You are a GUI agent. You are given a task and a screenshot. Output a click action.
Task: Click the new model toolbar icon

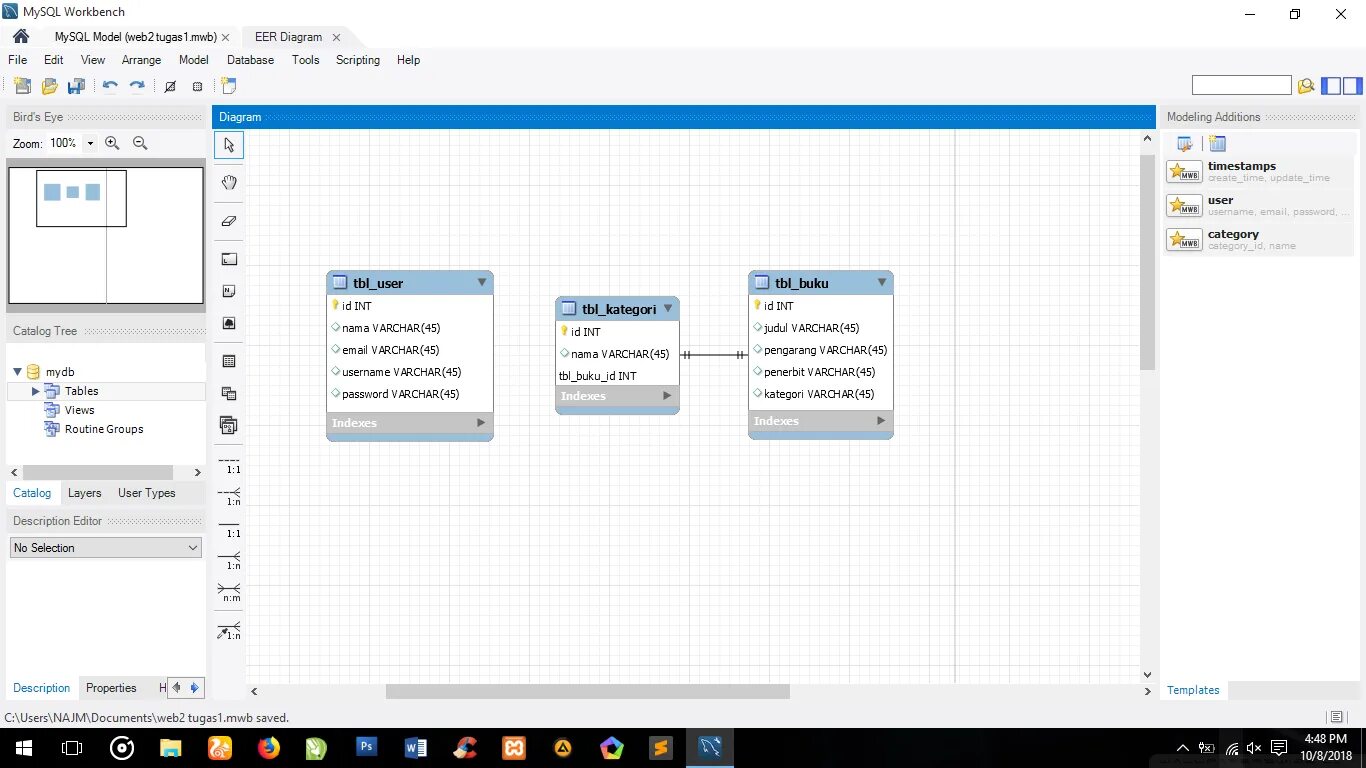[x=22, y=86]
